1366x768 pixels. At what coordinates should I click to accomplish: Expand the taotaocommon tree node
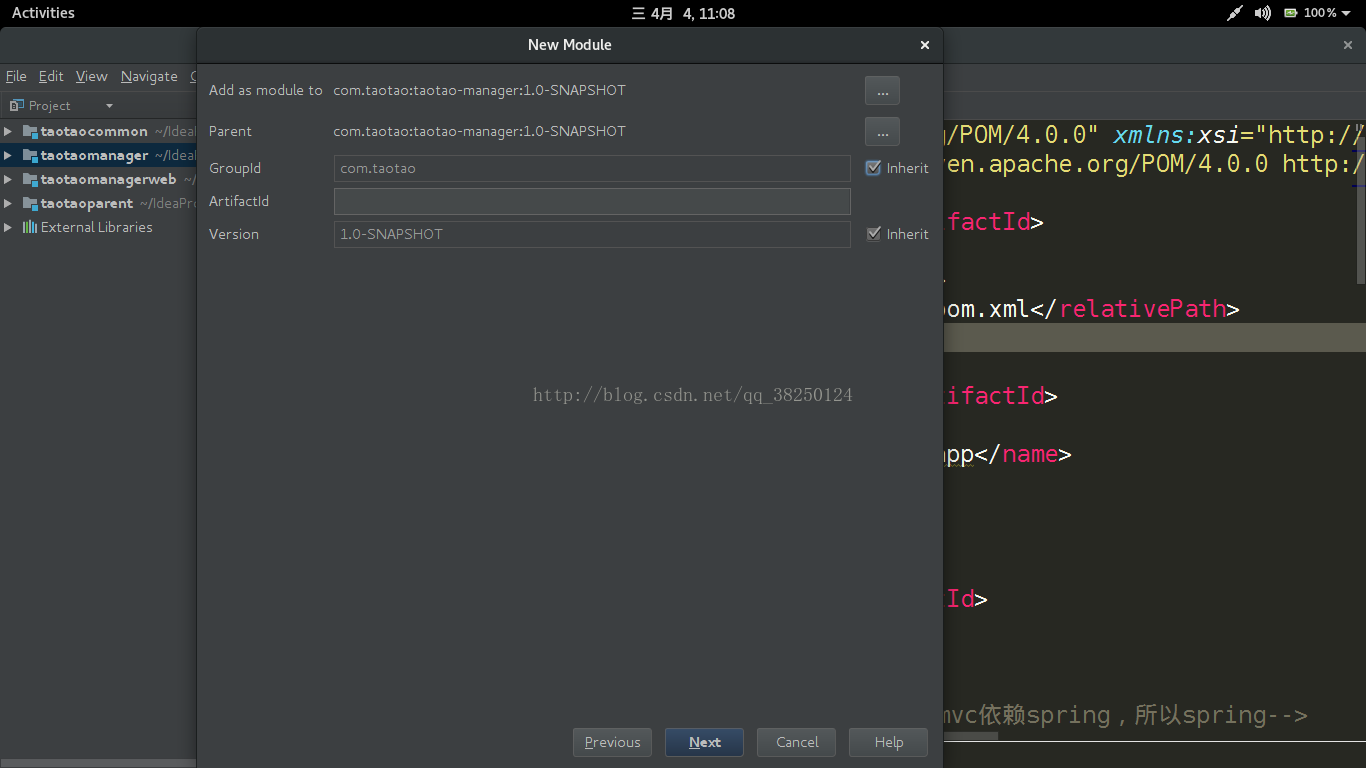tap(8, 131)
